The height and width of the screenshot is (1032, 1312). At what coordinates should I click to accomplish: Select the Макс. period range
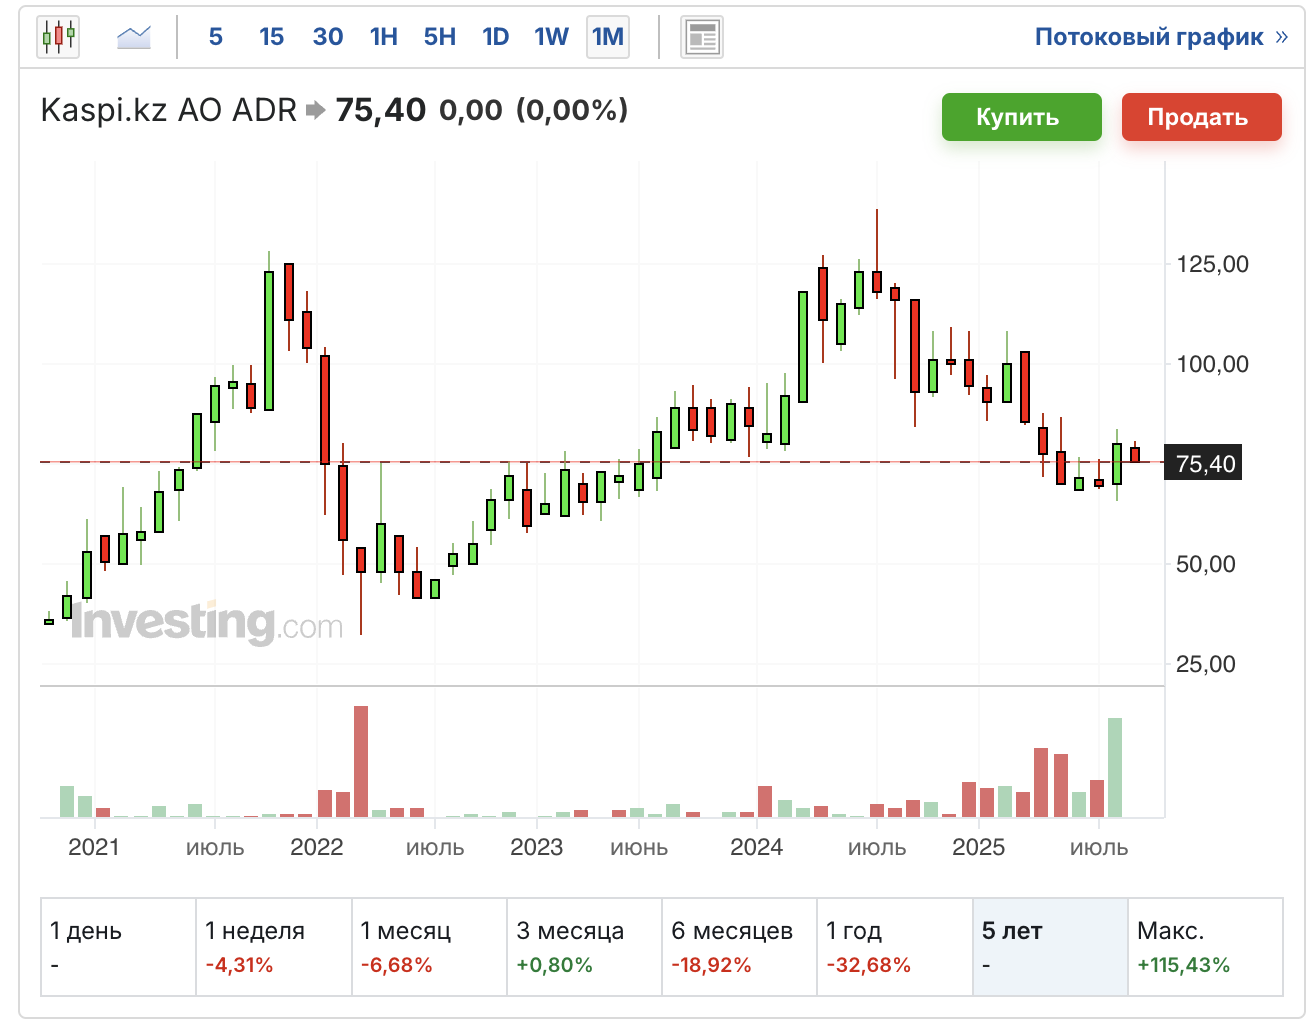(1204, 946)
